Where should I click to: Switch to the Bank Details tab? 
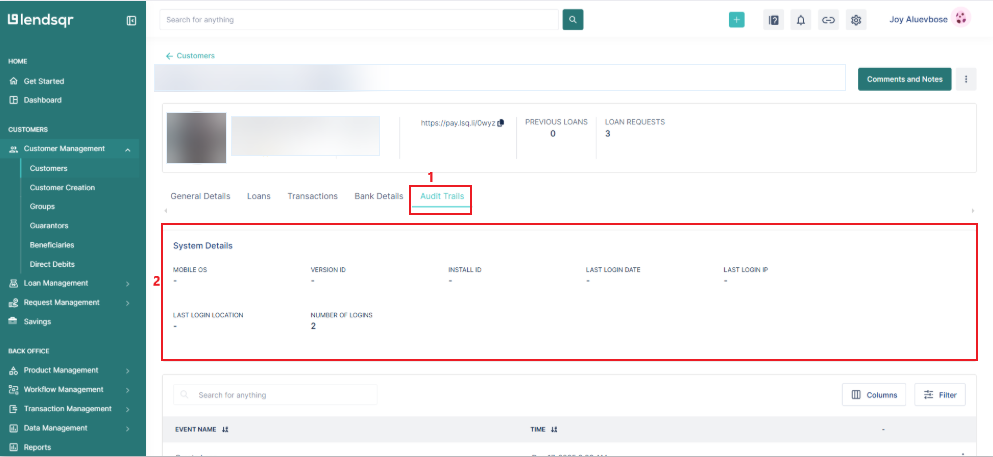[379, 196]
